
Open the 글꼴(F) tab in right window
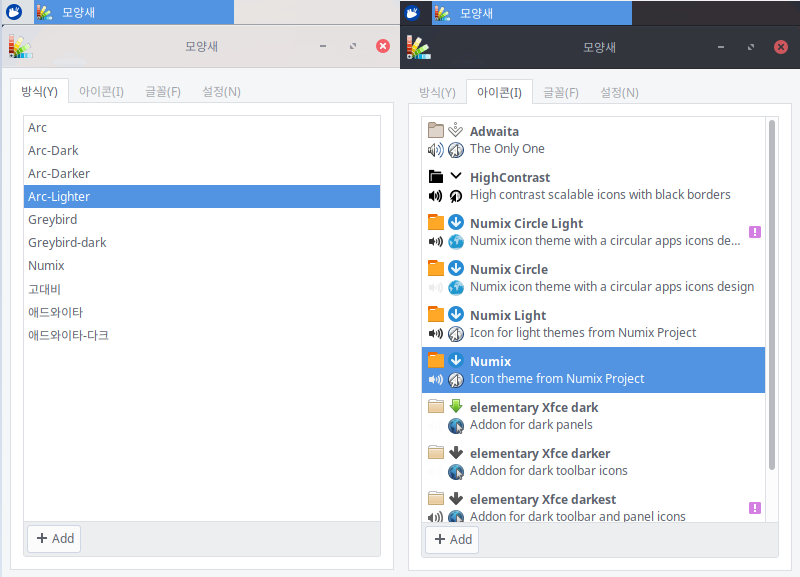coord(561,93)
